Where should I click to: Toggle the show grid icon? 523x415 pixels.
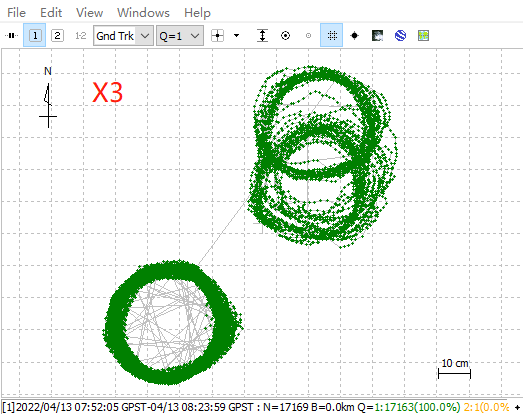[x=332, y=35]
